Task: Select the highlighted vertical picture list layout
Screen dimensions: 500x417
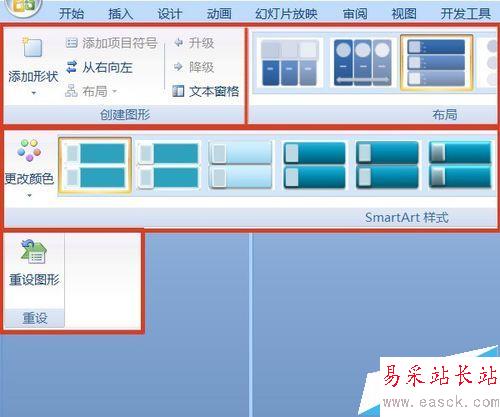Action: (436, 63)
